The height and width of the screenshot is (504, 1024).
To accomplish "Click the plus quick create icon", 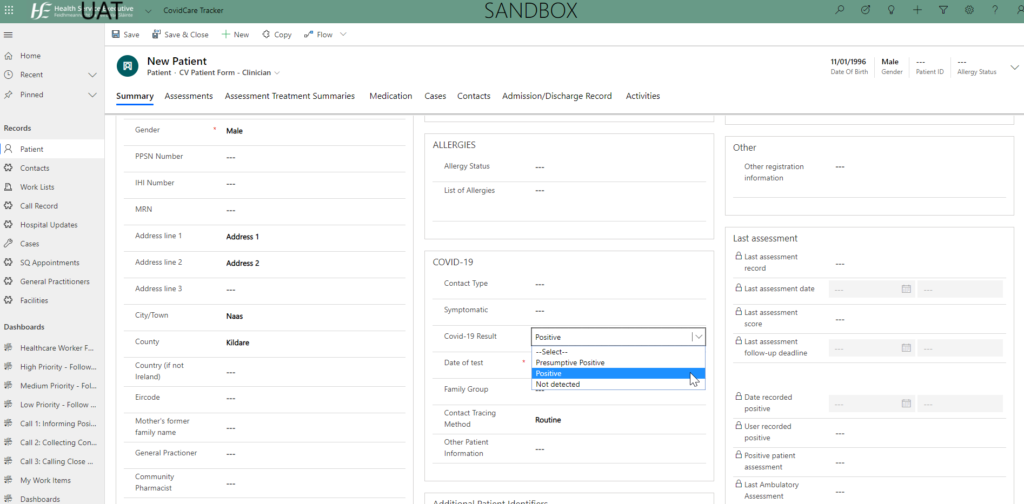I will 917,10.
